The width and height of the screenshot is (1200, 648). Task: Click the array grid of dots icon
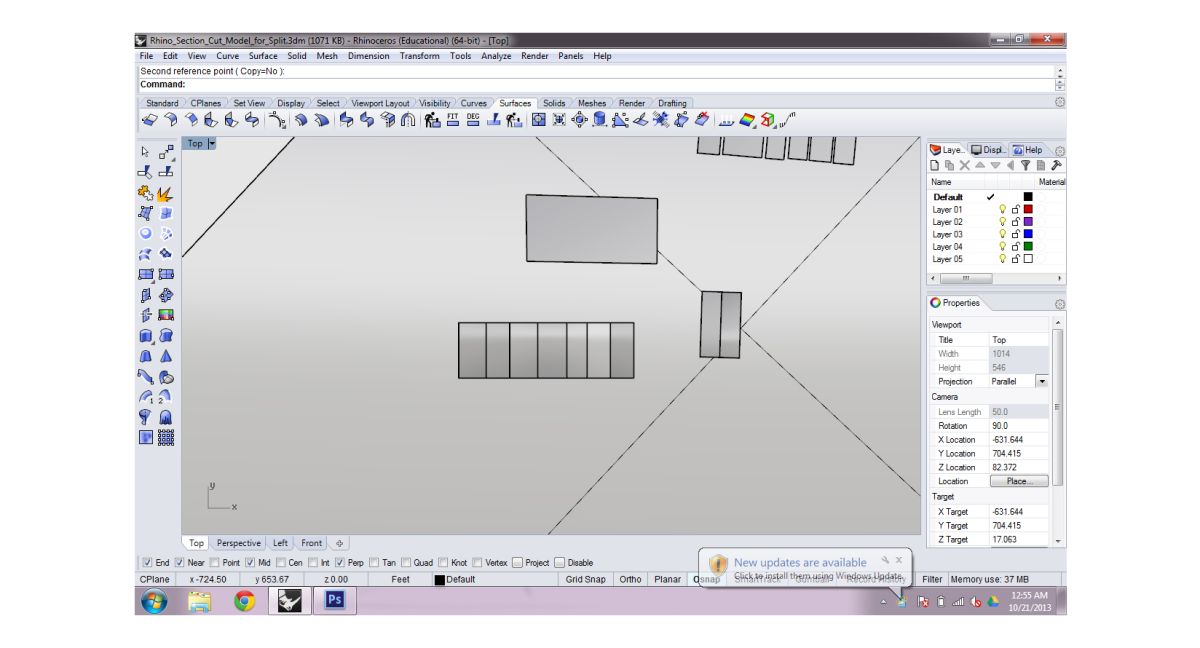point(166,437)
